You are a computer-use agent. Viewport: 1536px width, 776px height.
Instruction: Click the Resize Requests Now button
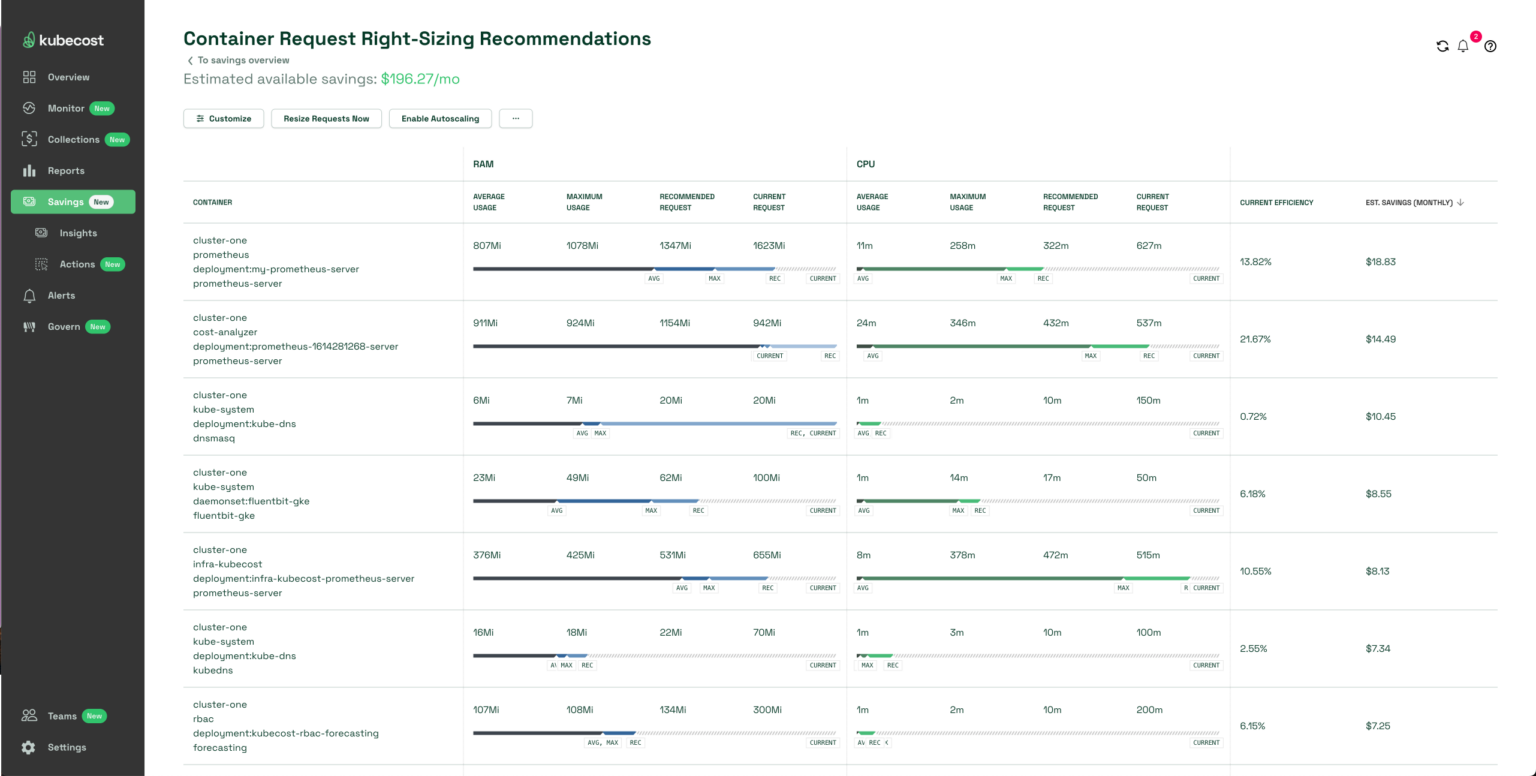pos(326,118)
